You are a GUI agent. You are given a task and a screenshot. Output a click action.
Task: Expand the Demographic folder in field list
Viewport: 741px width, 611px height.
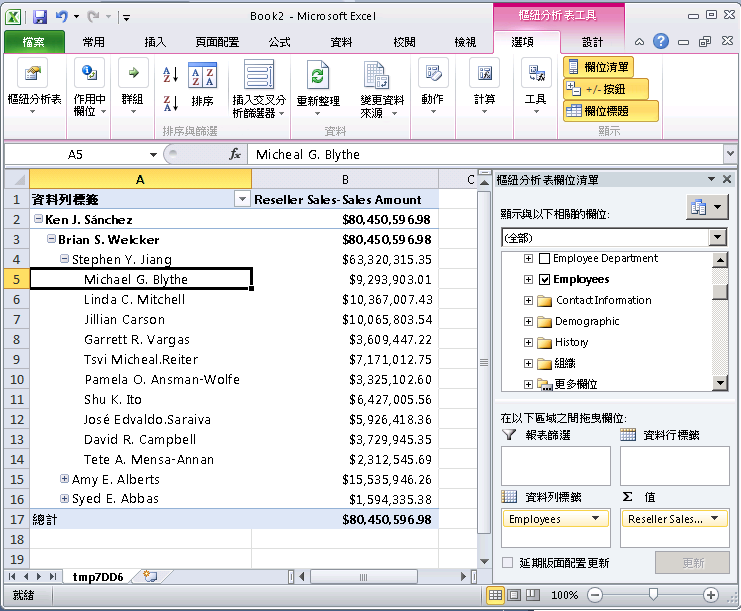click(528, 322)
